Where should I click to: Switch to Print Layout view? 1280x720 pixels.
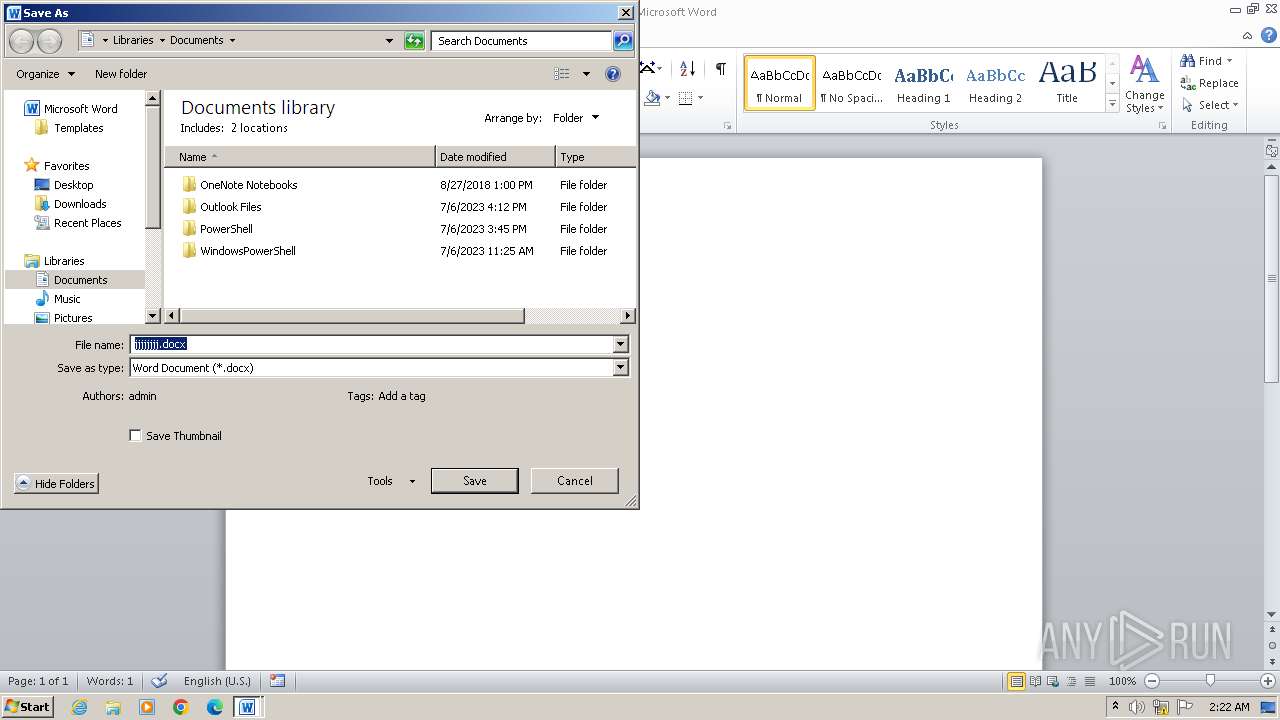coord(1016,681)
